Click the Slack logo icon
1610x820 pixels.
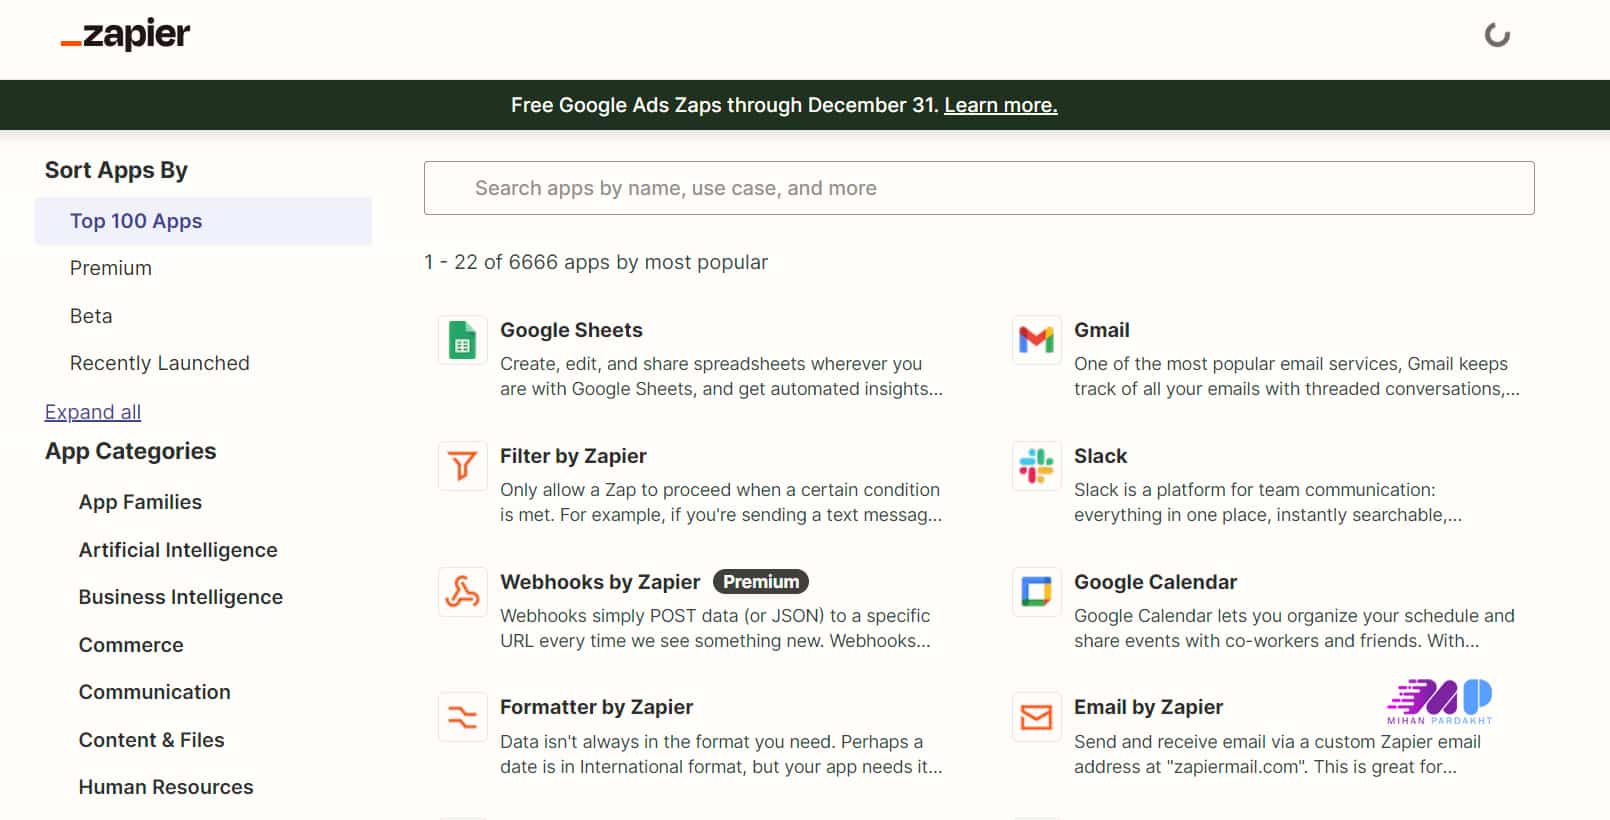tap(1036, 466)
